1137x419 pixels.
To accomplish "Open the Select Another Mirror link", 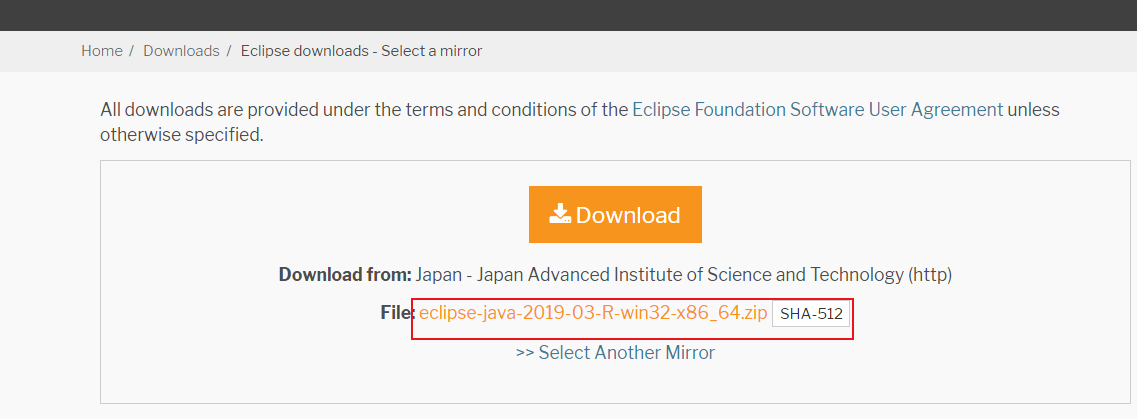I will 627,352.
